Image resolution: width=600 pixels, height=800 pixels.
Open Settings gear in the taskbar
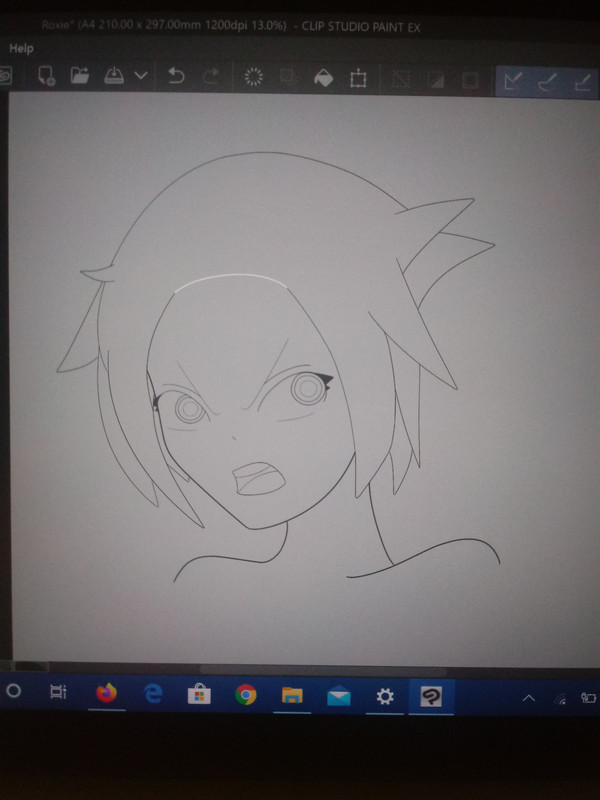[385, 697]
